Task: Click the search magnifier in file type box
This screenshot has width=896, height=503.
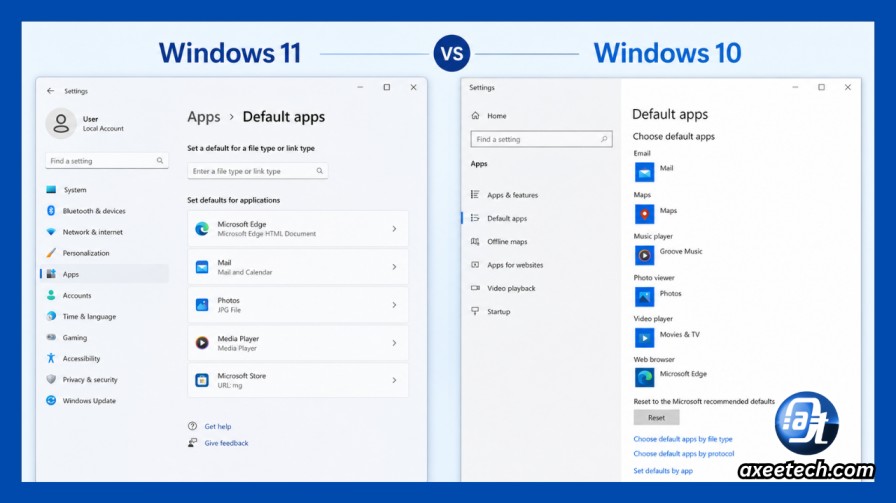Action: (x=319, y=171)
